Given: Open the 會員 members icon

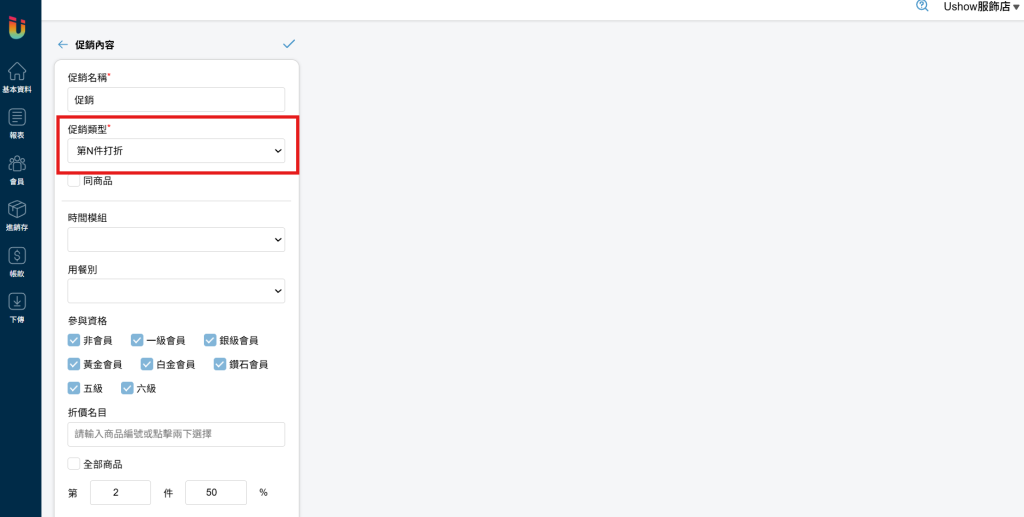Looking at the screenshot, I should 17,163.
